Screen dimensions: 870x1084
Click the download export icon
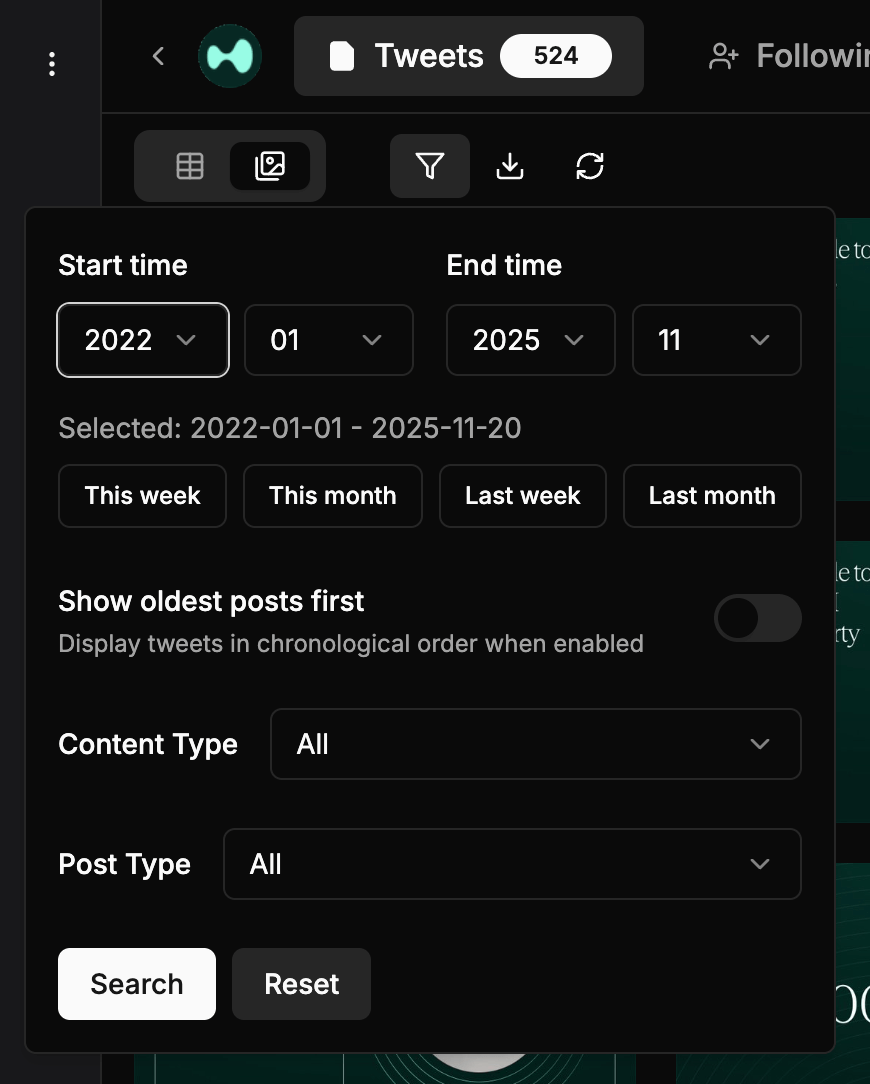[510, 166]
